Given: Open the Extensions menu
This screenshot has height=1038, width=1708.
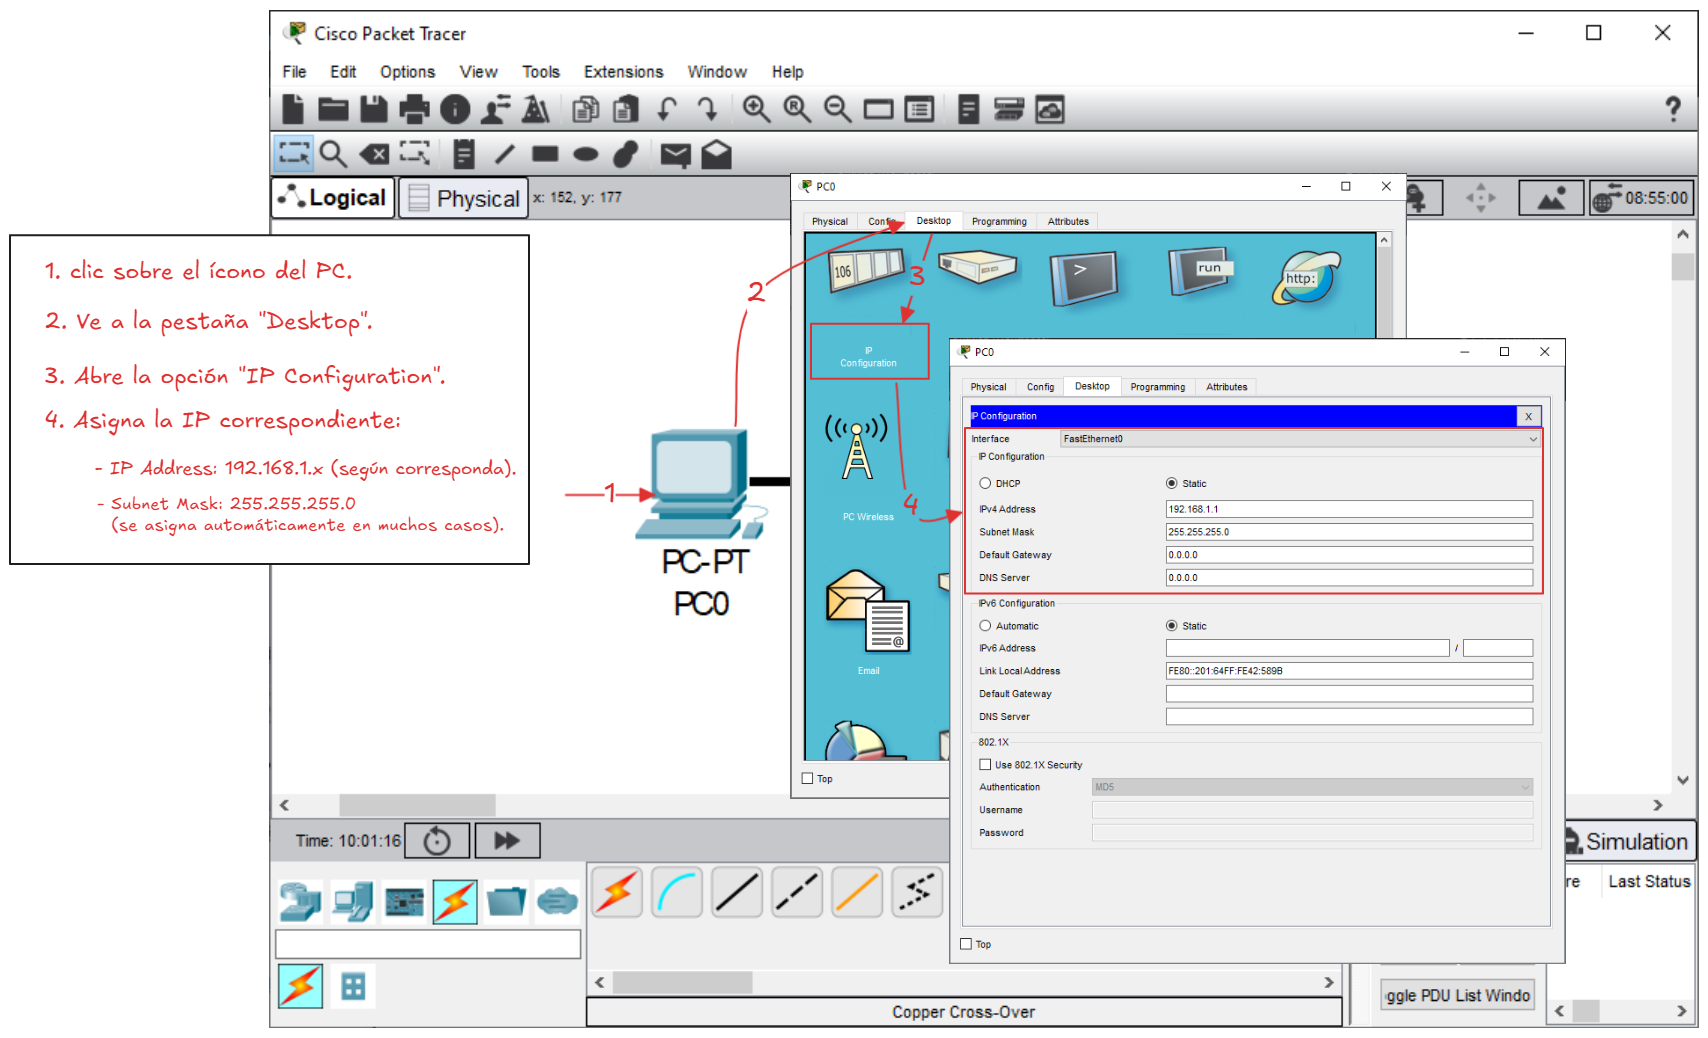Looking at the screenshot, I should (623, 72).
